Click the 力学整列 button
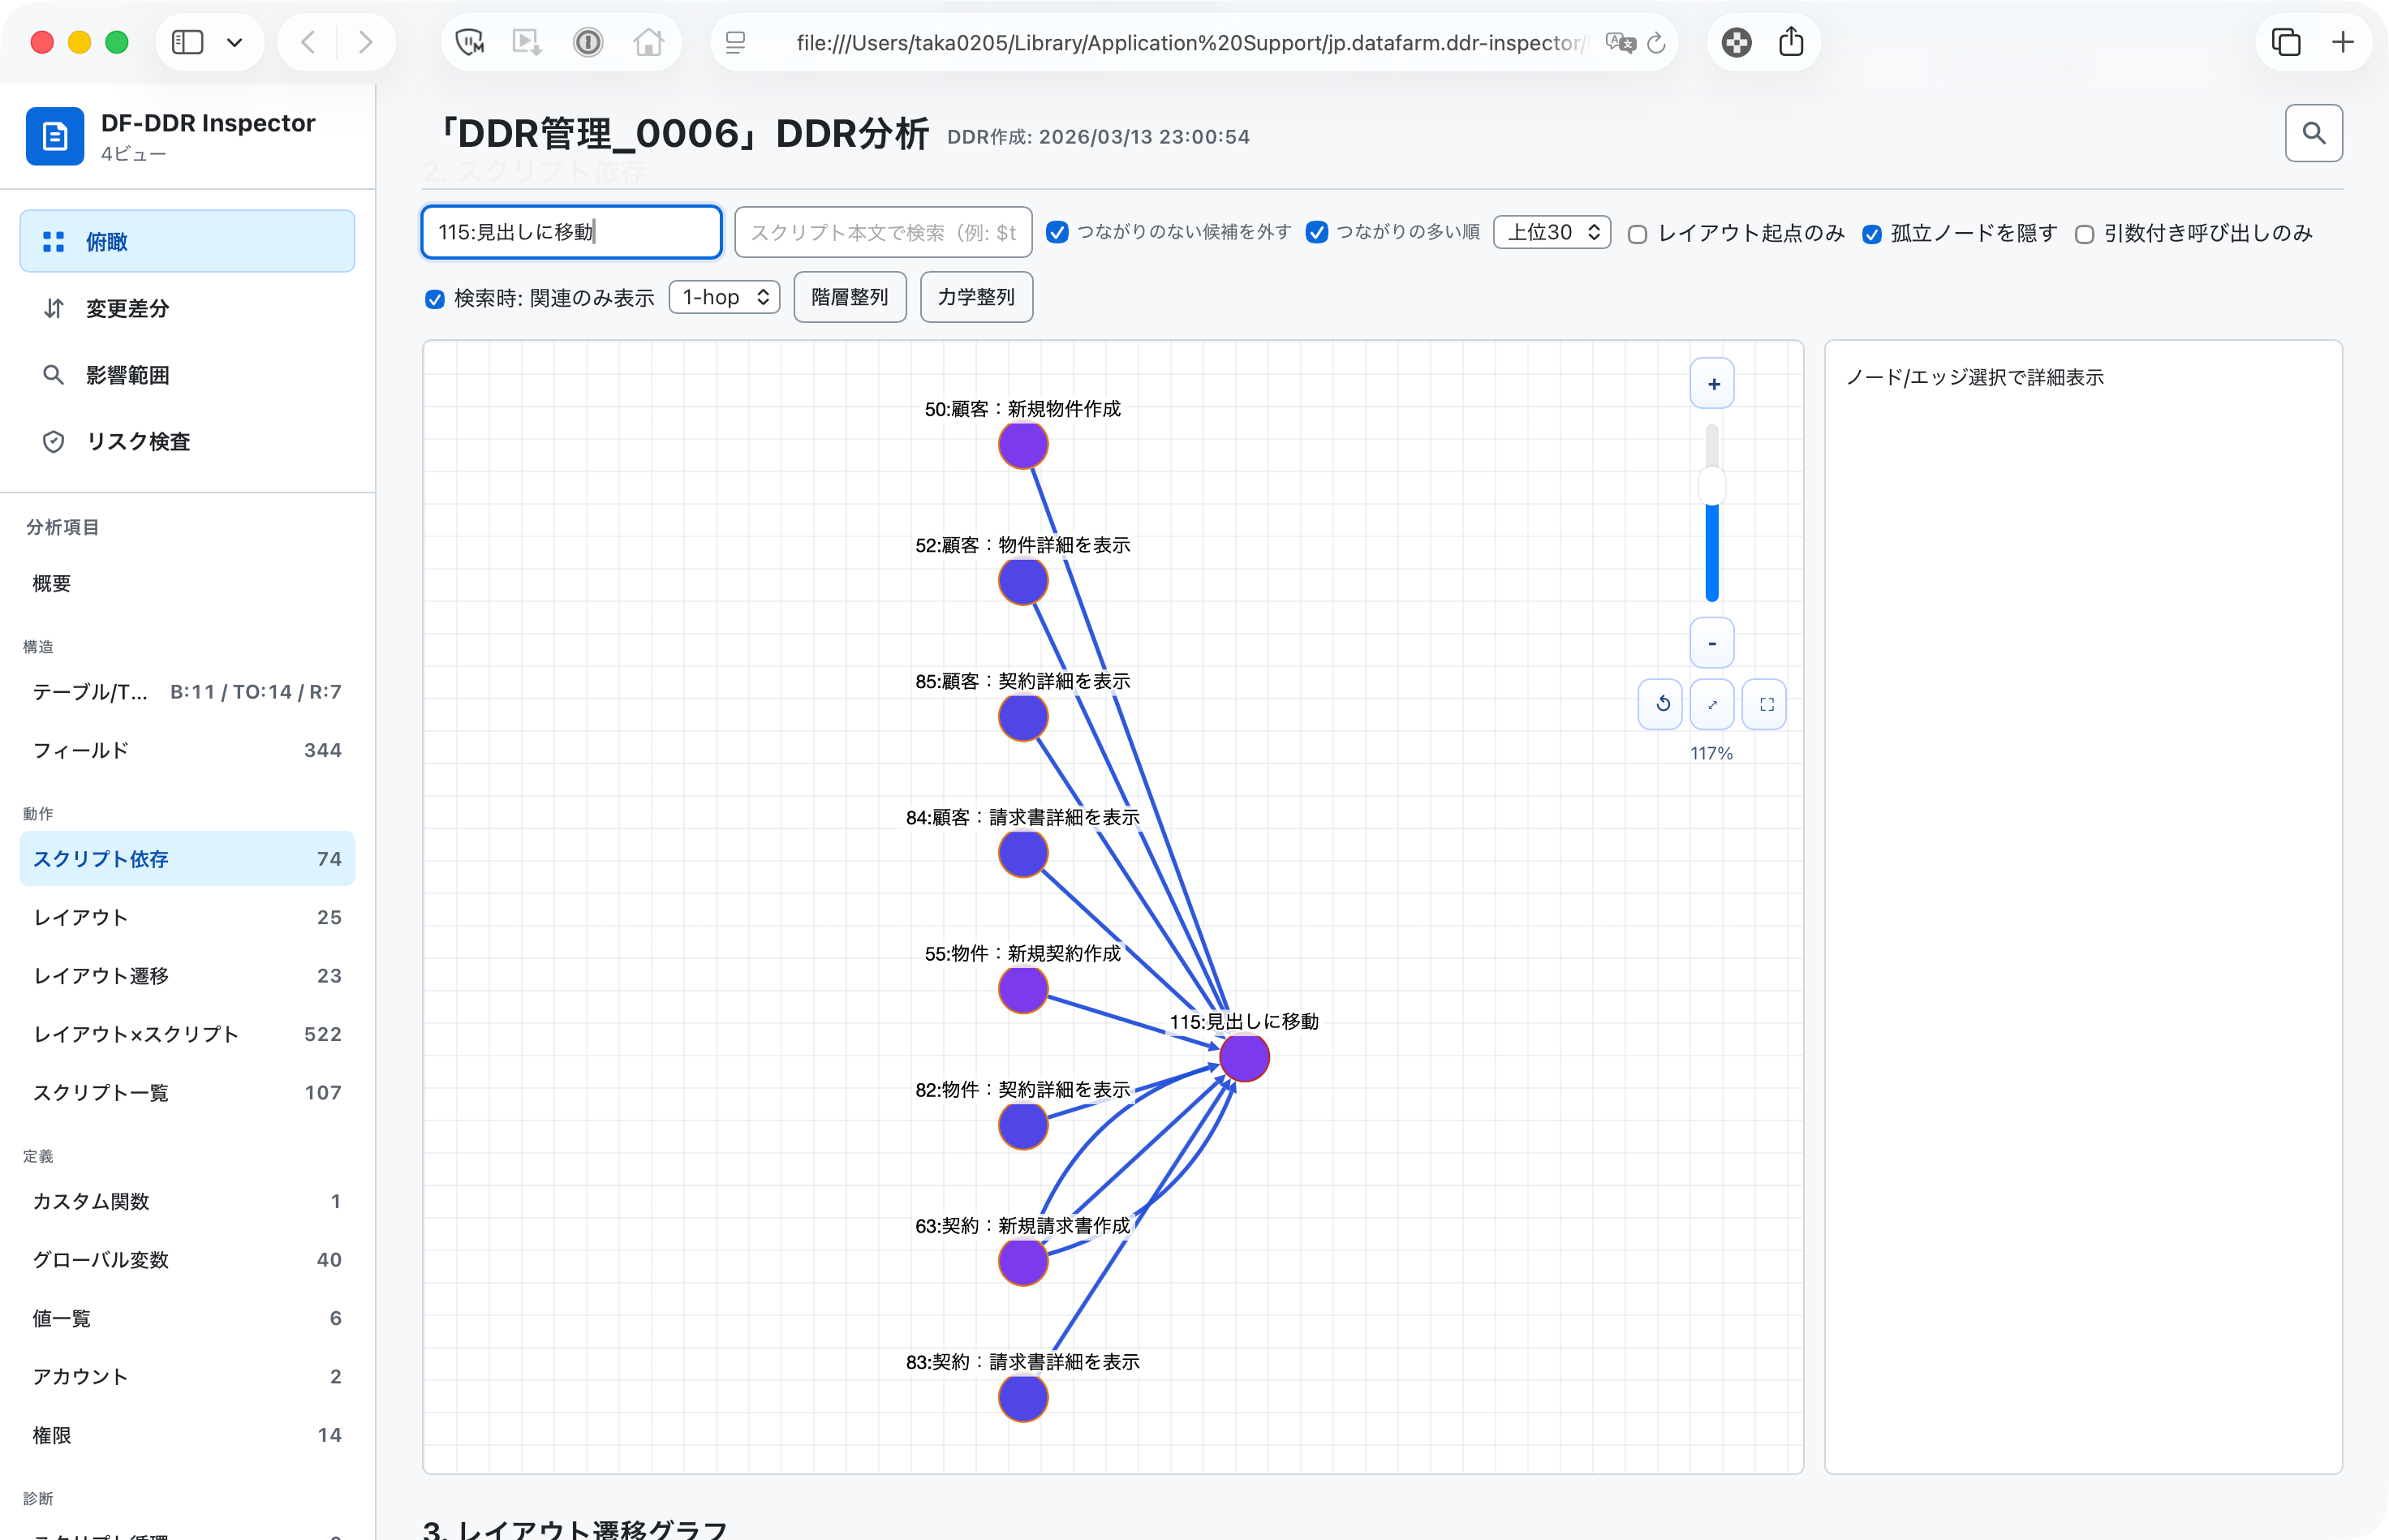Image resolution: width=2389 pixels, height=1540 pixels. [976, 297]
